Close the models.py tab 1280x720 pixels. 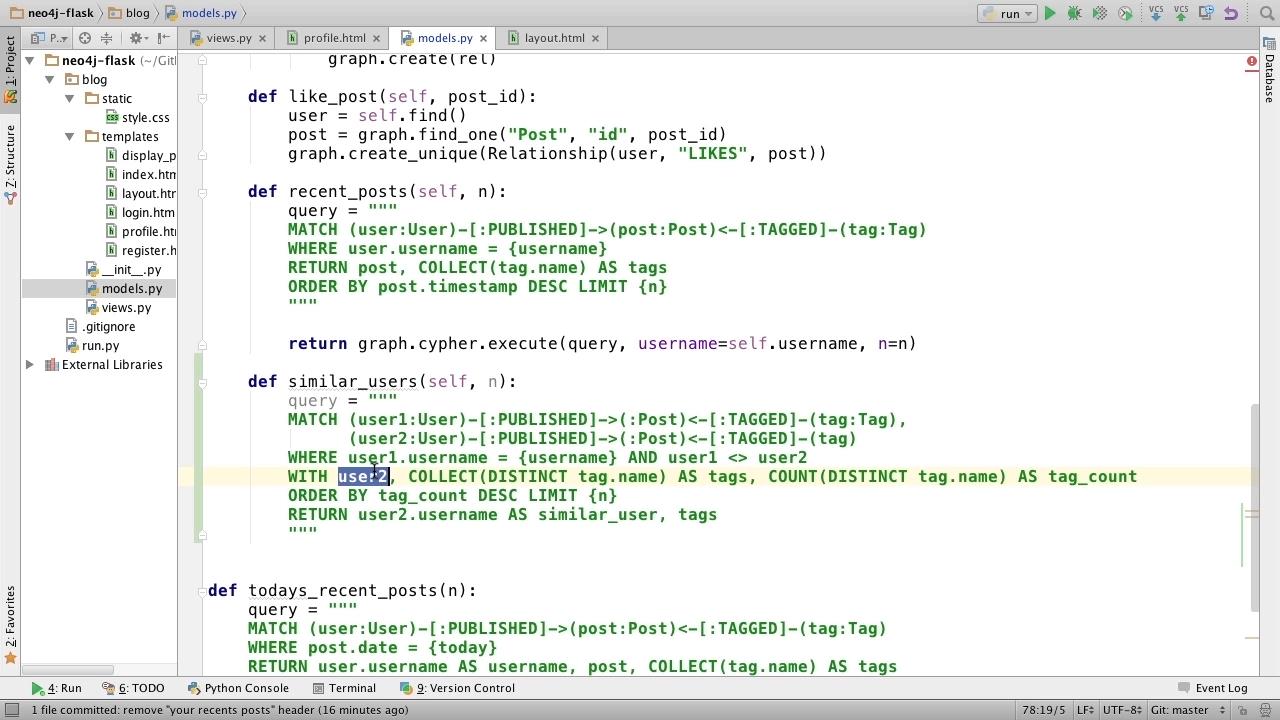[483, 38]
